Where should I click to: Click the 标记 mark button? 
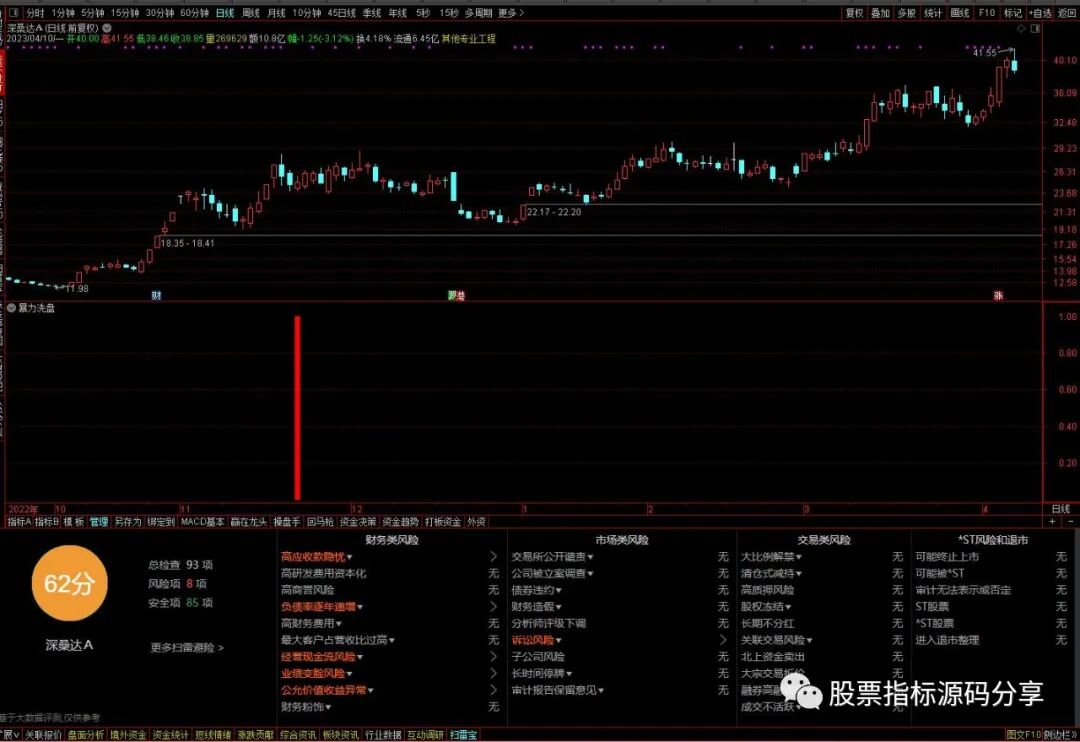[x=1012, y=12]
